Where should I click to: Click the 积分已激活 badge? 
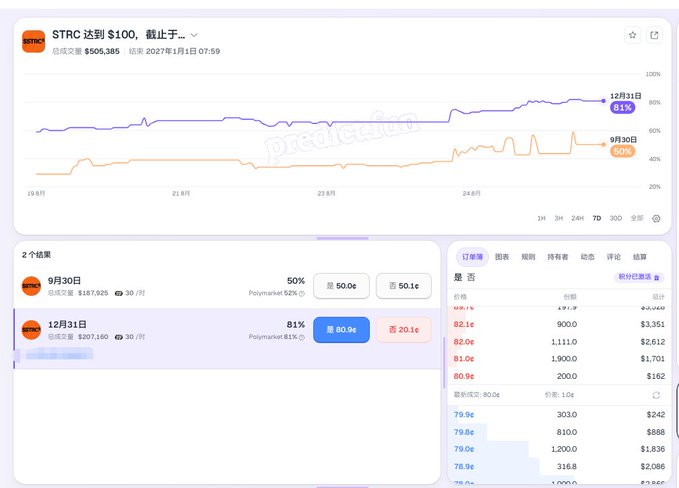[x=639, y=277]
